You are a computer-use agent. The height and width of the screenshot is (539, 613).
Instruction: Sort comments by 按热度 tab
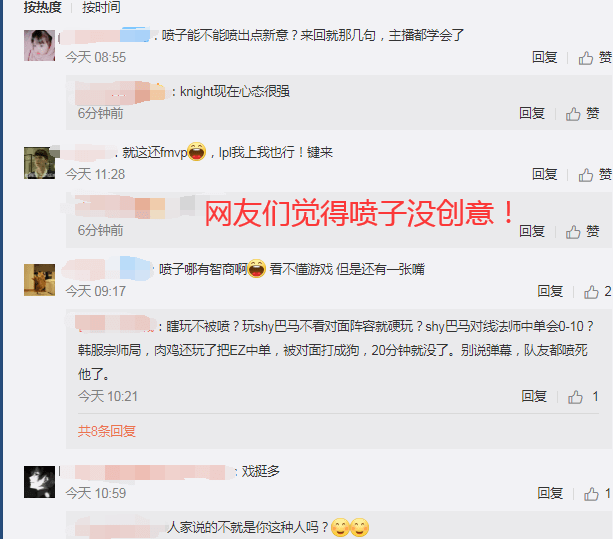[42, 7]
